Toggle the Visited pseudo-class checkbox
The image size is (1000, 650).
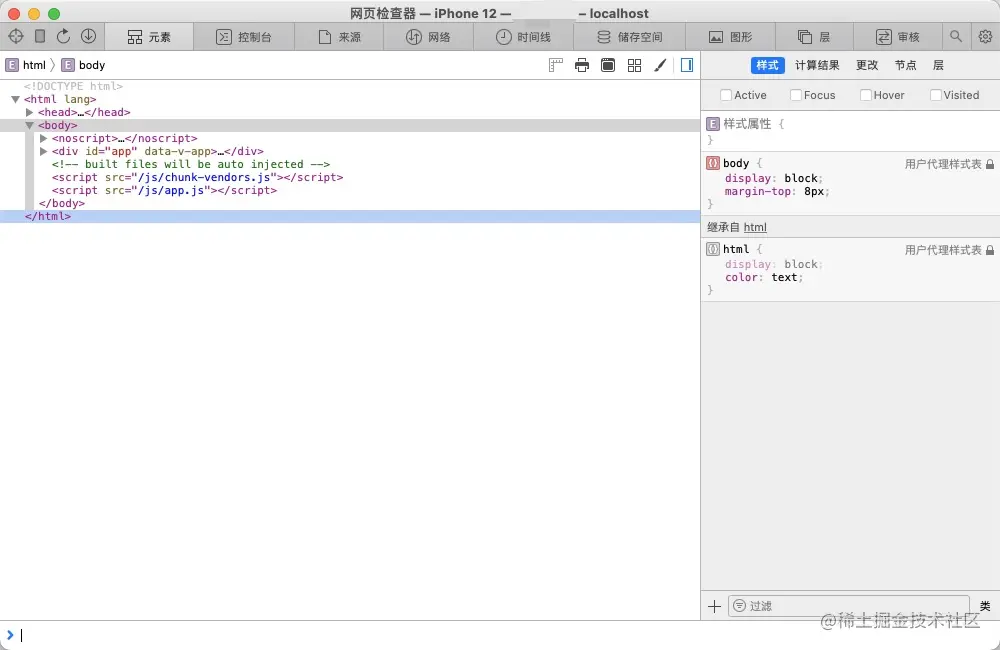(936, 95)
